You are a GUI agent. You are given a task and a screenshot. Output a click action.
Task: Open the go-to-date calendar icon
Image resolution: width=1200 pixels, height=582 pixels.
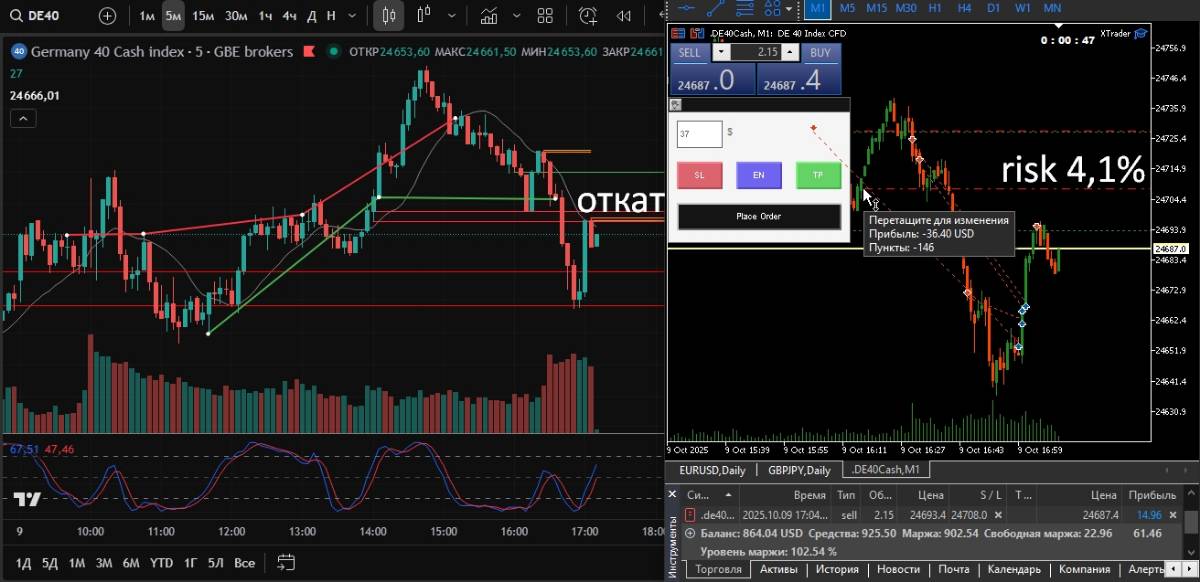pos(286,562)
